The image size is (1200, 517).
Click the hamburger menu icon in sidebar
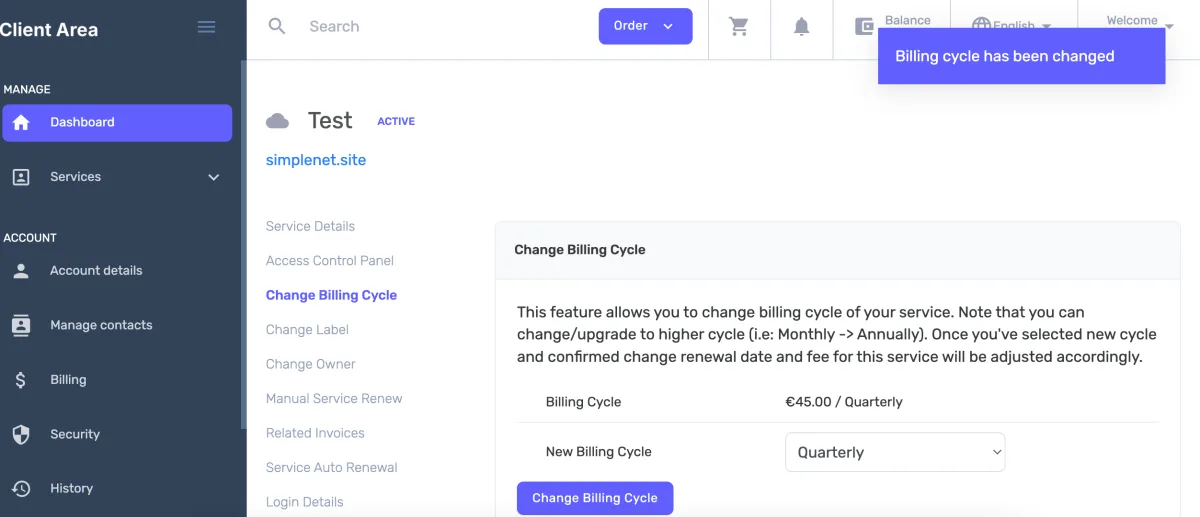[x=206, y=27]
